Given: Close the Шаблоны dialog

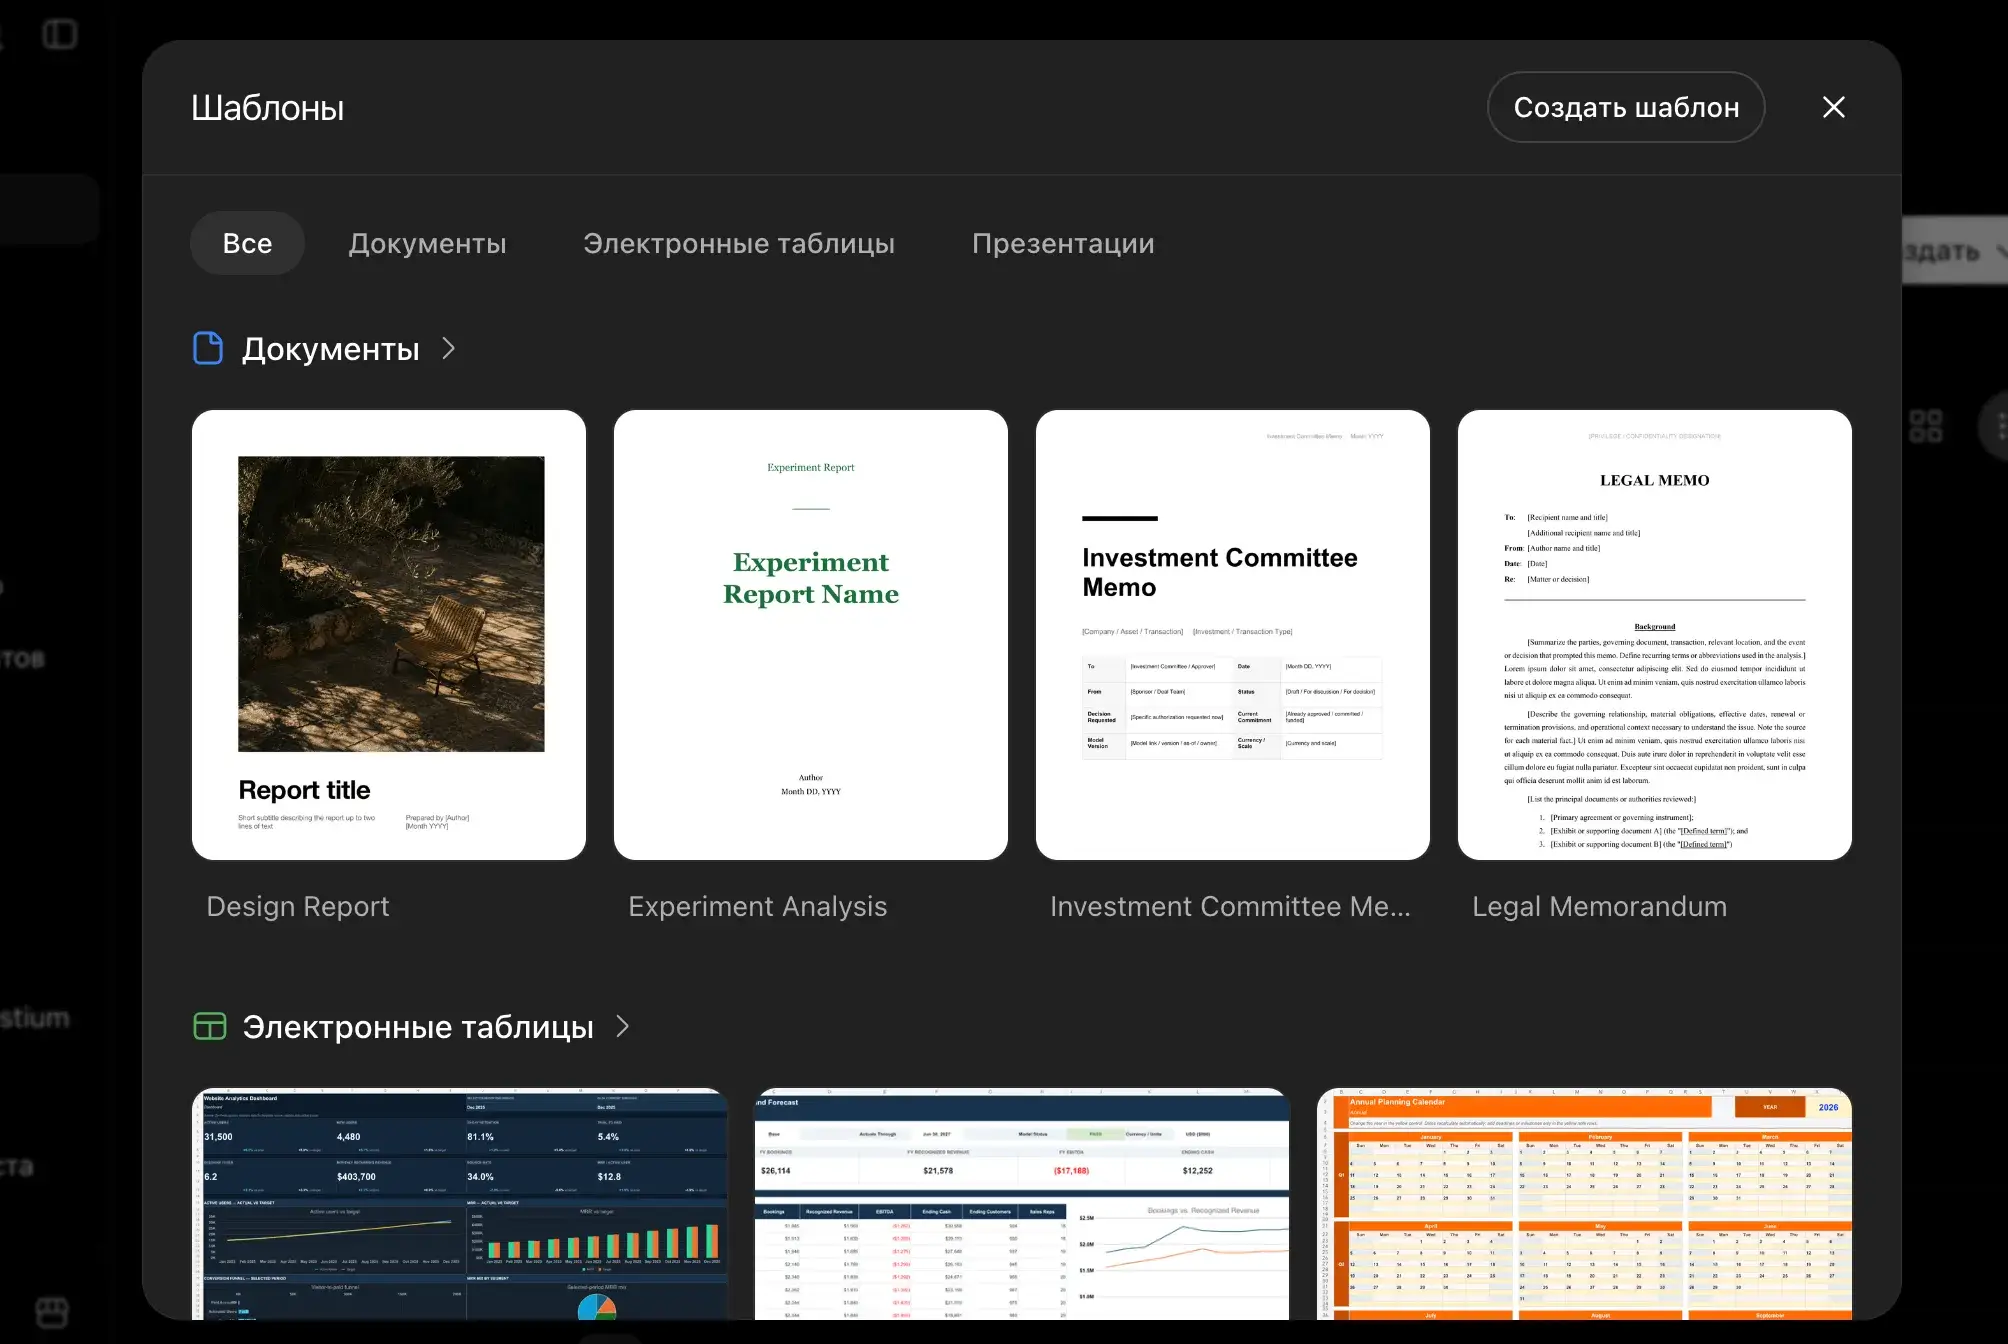Looking at the screenshot, I should pos(1833,107).
